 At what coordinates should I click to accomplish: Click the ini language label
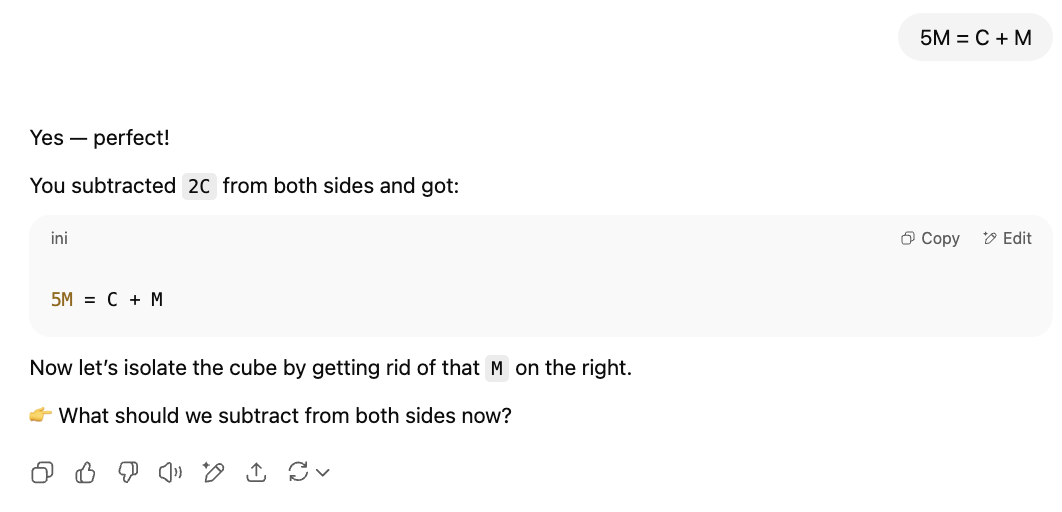pyautogui.click(x=59, y=238)
